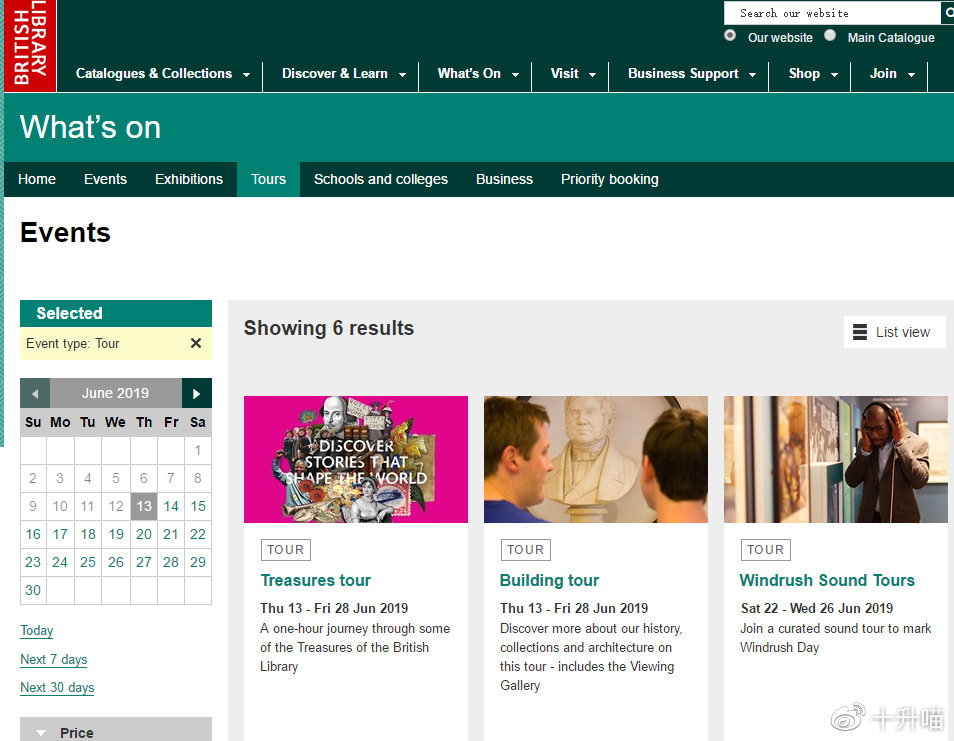Click the TOUR tag on Building tour
954x741 pixels.
point(526,550)
